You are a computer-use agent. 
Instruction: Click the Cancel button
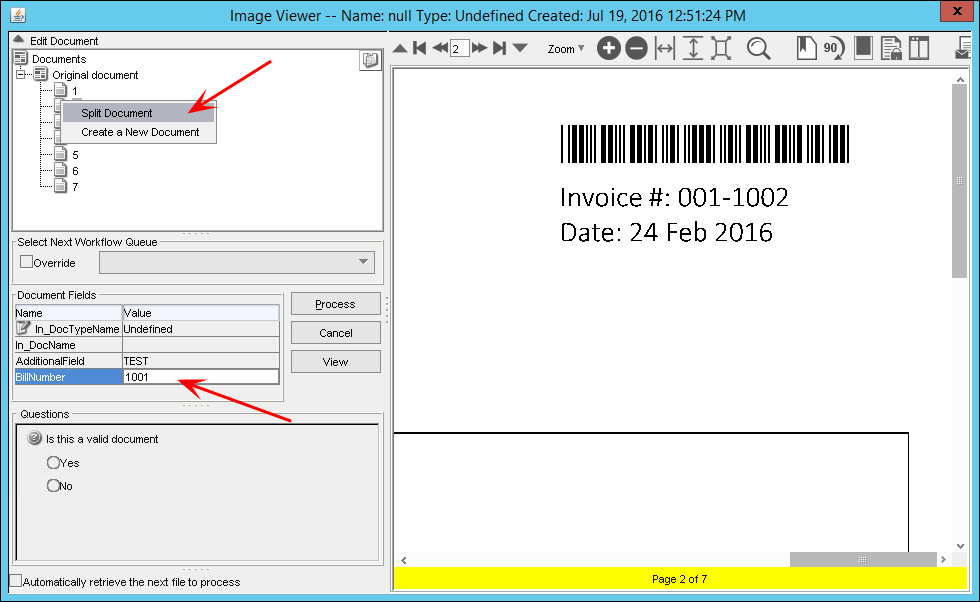tap(336, 333)
